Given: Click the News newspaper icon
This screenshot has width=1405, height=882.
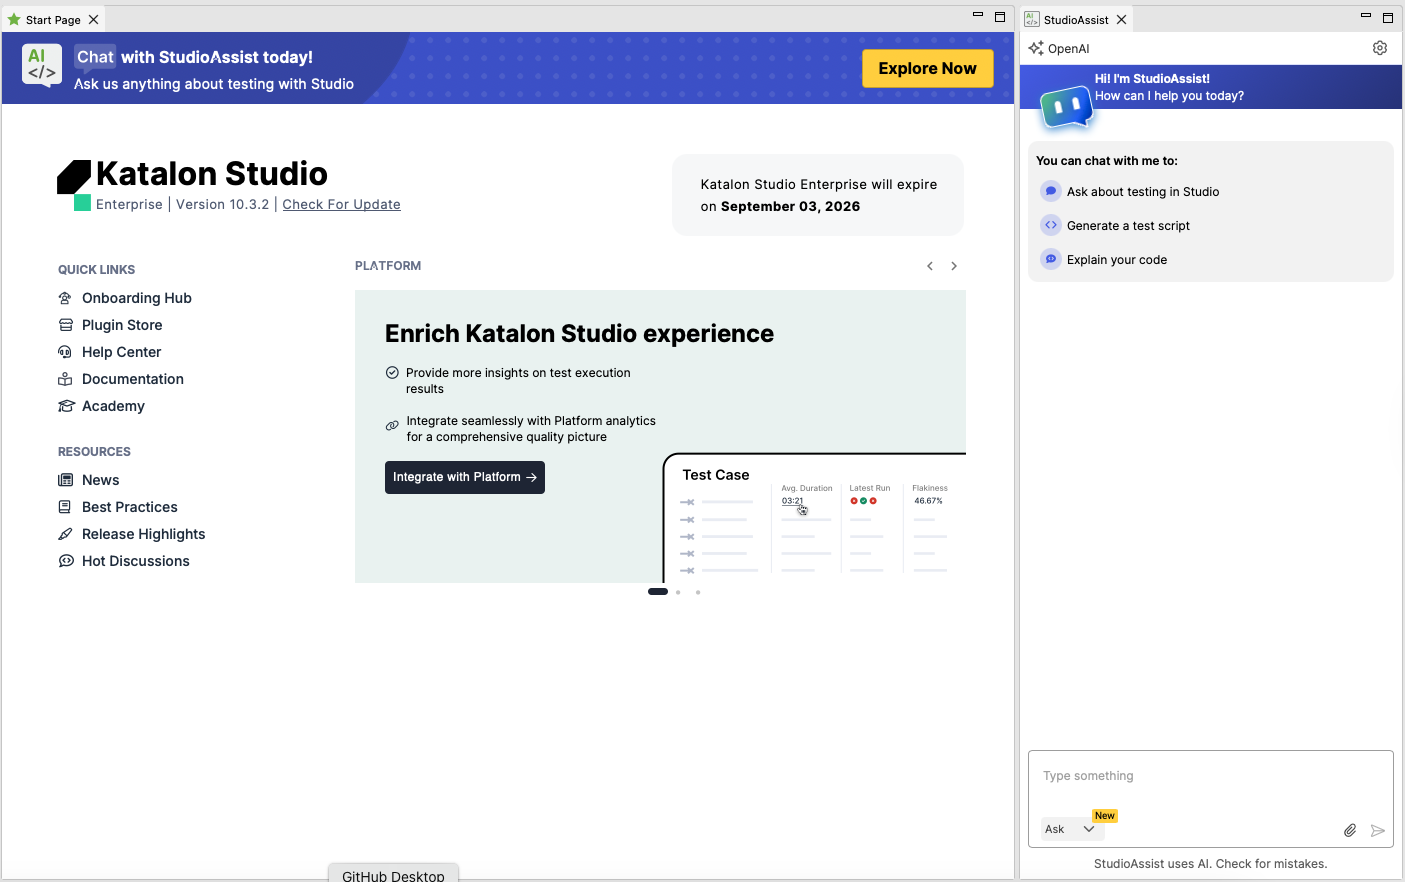Looking at the screenshot, I should click(x=65, y=480).
